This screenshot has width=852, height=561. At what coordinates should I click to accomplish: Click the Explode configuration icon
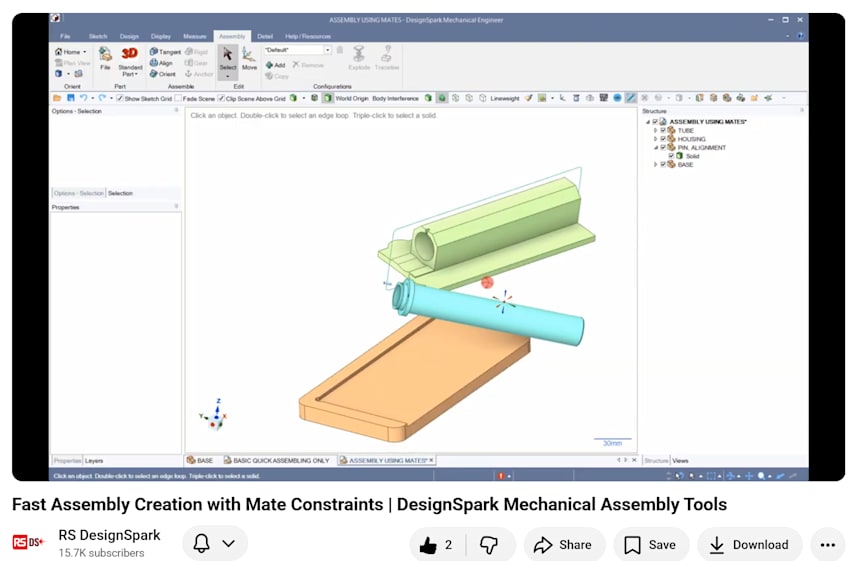(359, 58)
